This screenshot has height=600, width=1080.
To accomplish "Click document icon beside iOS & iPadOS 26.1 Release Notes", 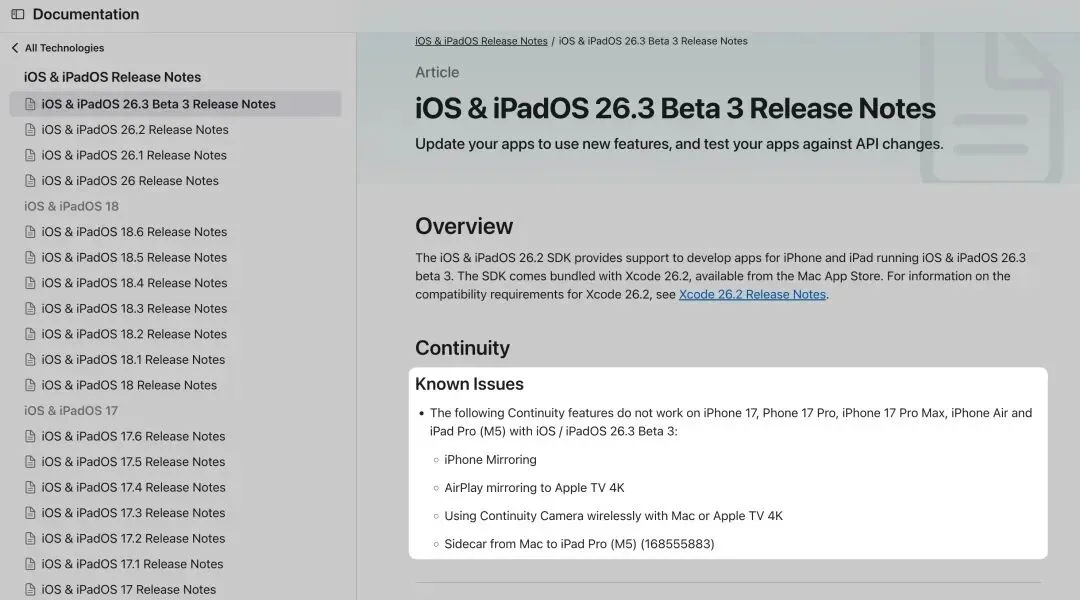I will [x=30, y=155].
